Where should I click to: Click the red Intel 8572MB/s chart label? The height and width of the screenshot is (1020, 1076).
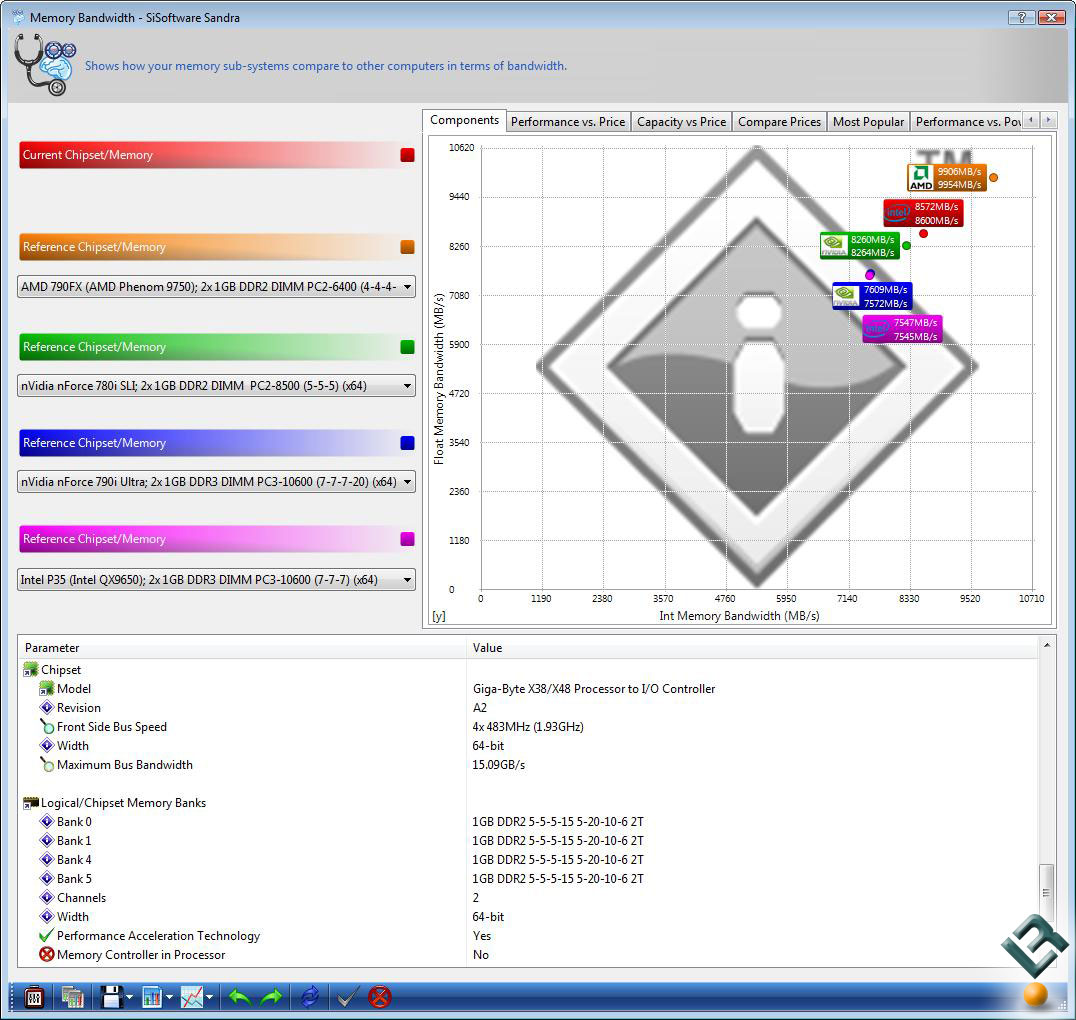(x=923, y=213)
